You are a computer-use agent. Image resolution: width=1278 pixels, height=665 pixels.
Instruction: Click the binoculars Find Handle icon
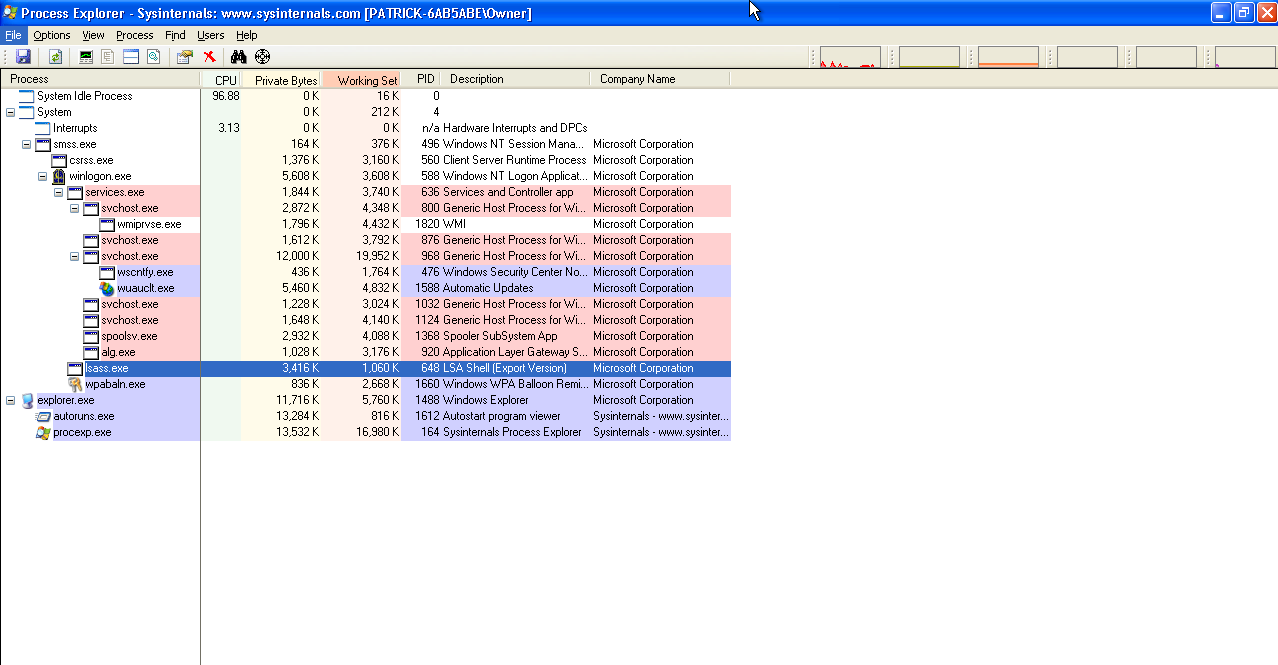coord(239,57)
